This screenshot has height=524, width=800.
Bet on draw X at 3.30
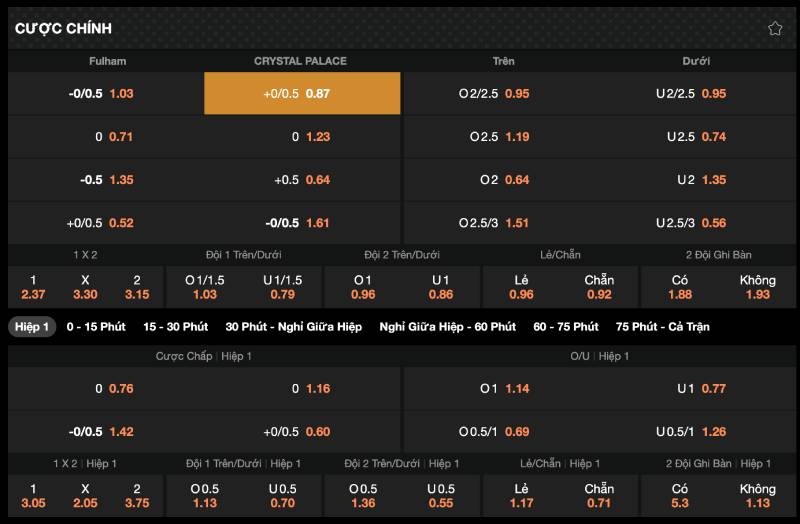coord(85,287)
